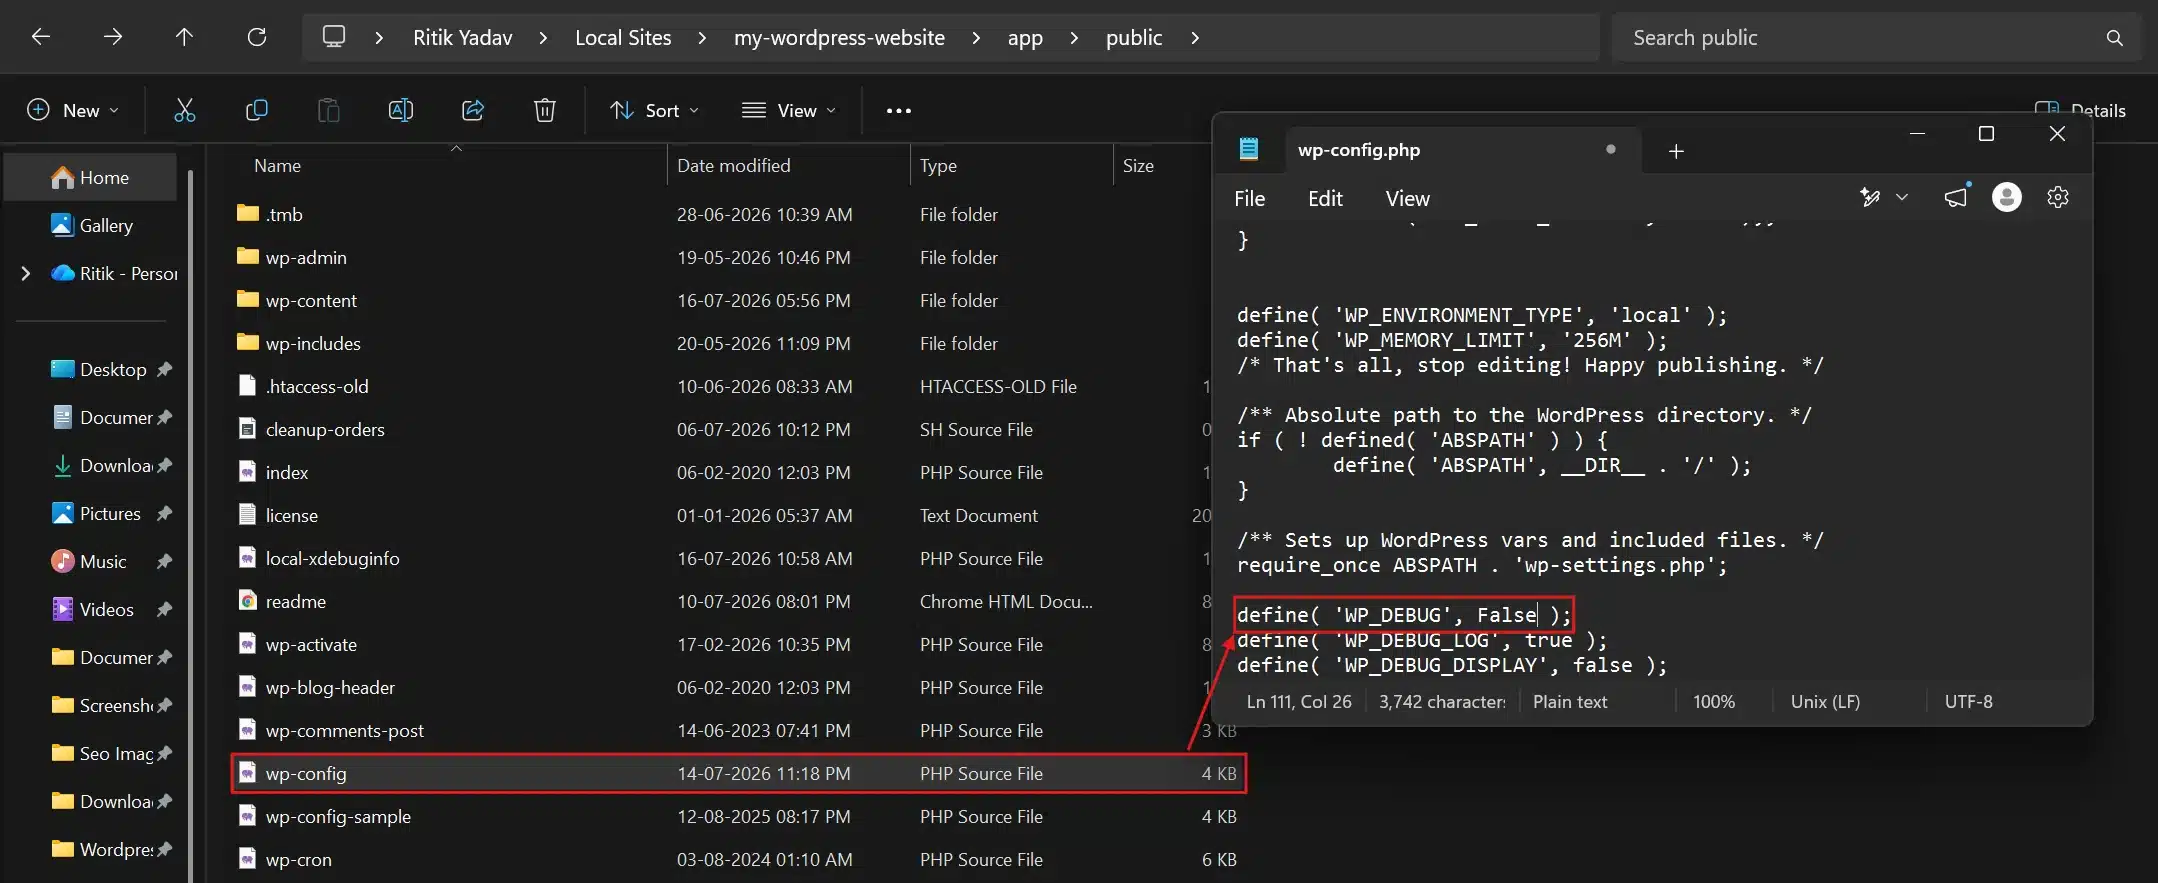This screenshot has width=2158, height=883.
Task: Select the wp-includes folder
Action: [x=313, y=343]
